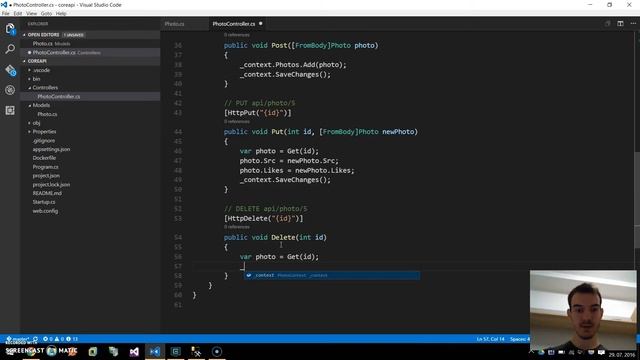Click the _context autocomplete suggestion
640x360 pixels.
point(331,276)
